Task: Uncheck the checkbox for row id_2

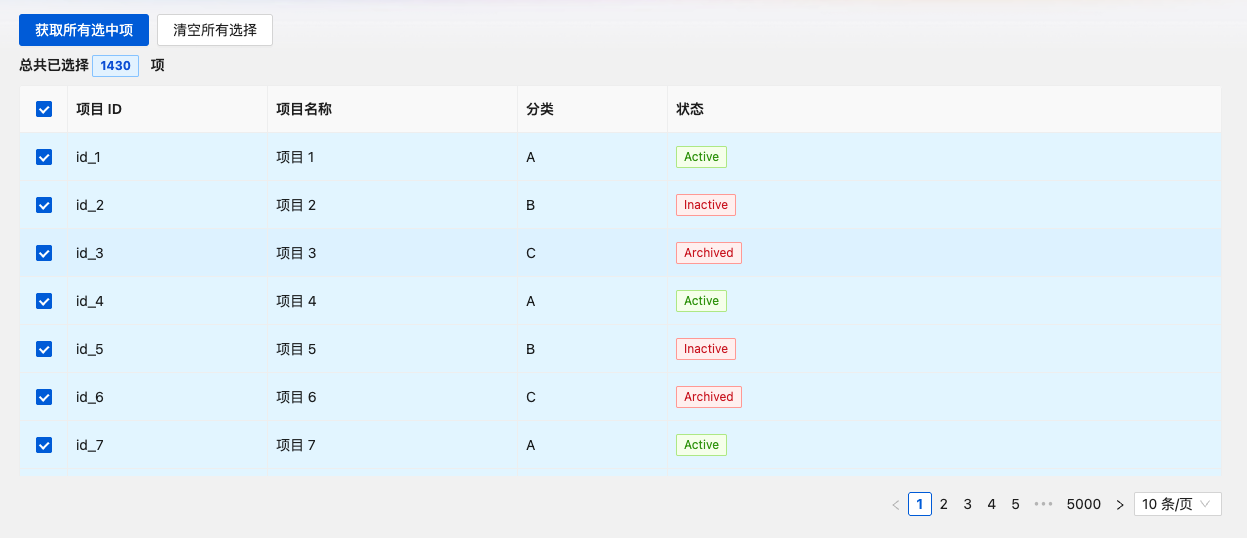Action: pos(44,205)
